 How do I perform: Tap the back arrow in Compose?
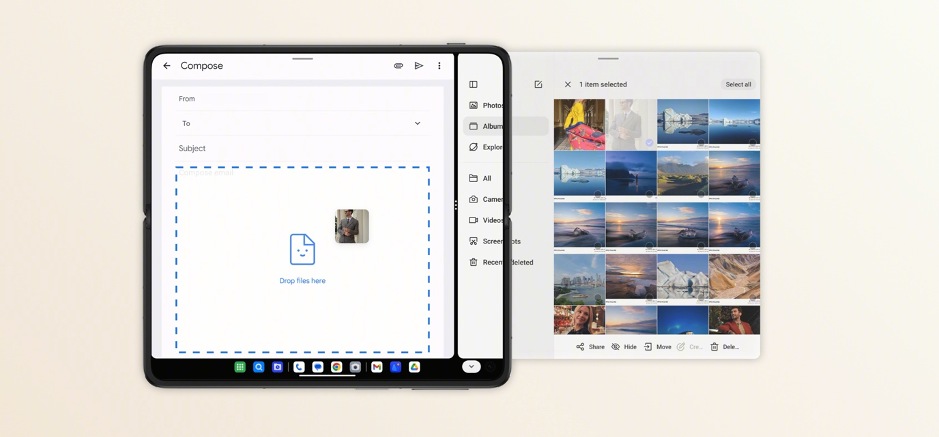pyautogui.click(x=167, y=66)
